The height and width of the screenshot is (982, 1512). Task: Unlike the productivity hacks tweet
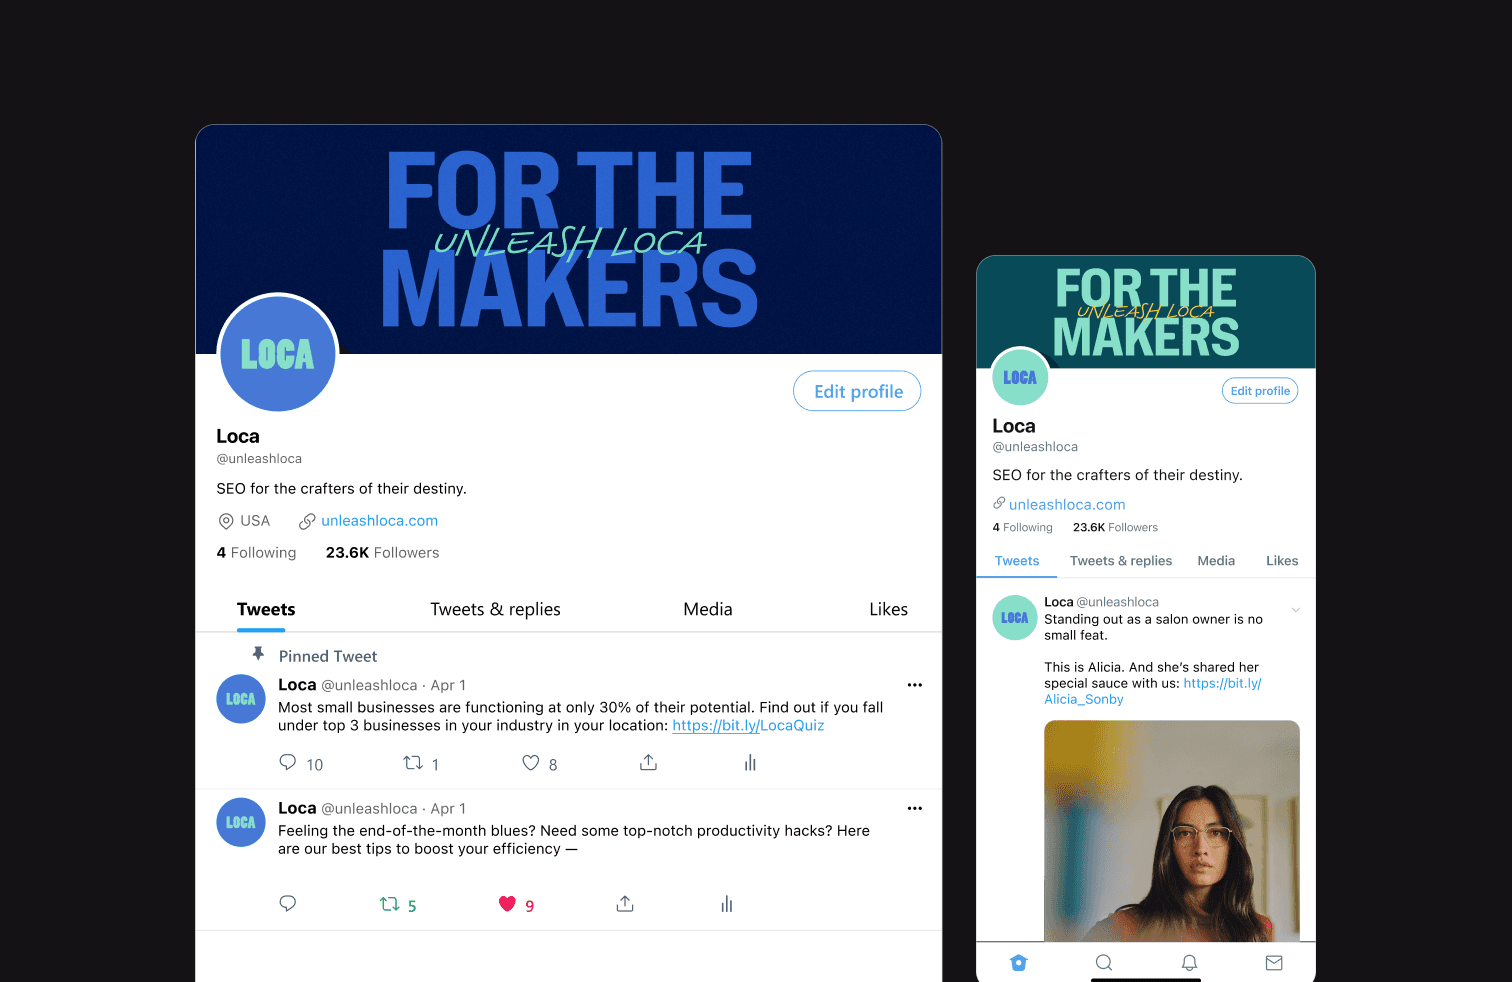click(x=507, y=904)
